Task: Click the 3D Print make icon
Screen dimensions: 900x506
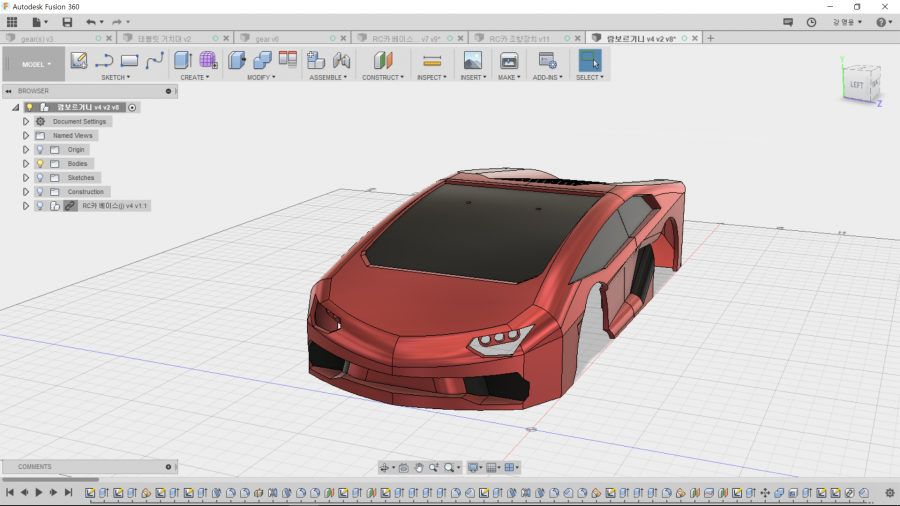Action: (x=509, y=60)
